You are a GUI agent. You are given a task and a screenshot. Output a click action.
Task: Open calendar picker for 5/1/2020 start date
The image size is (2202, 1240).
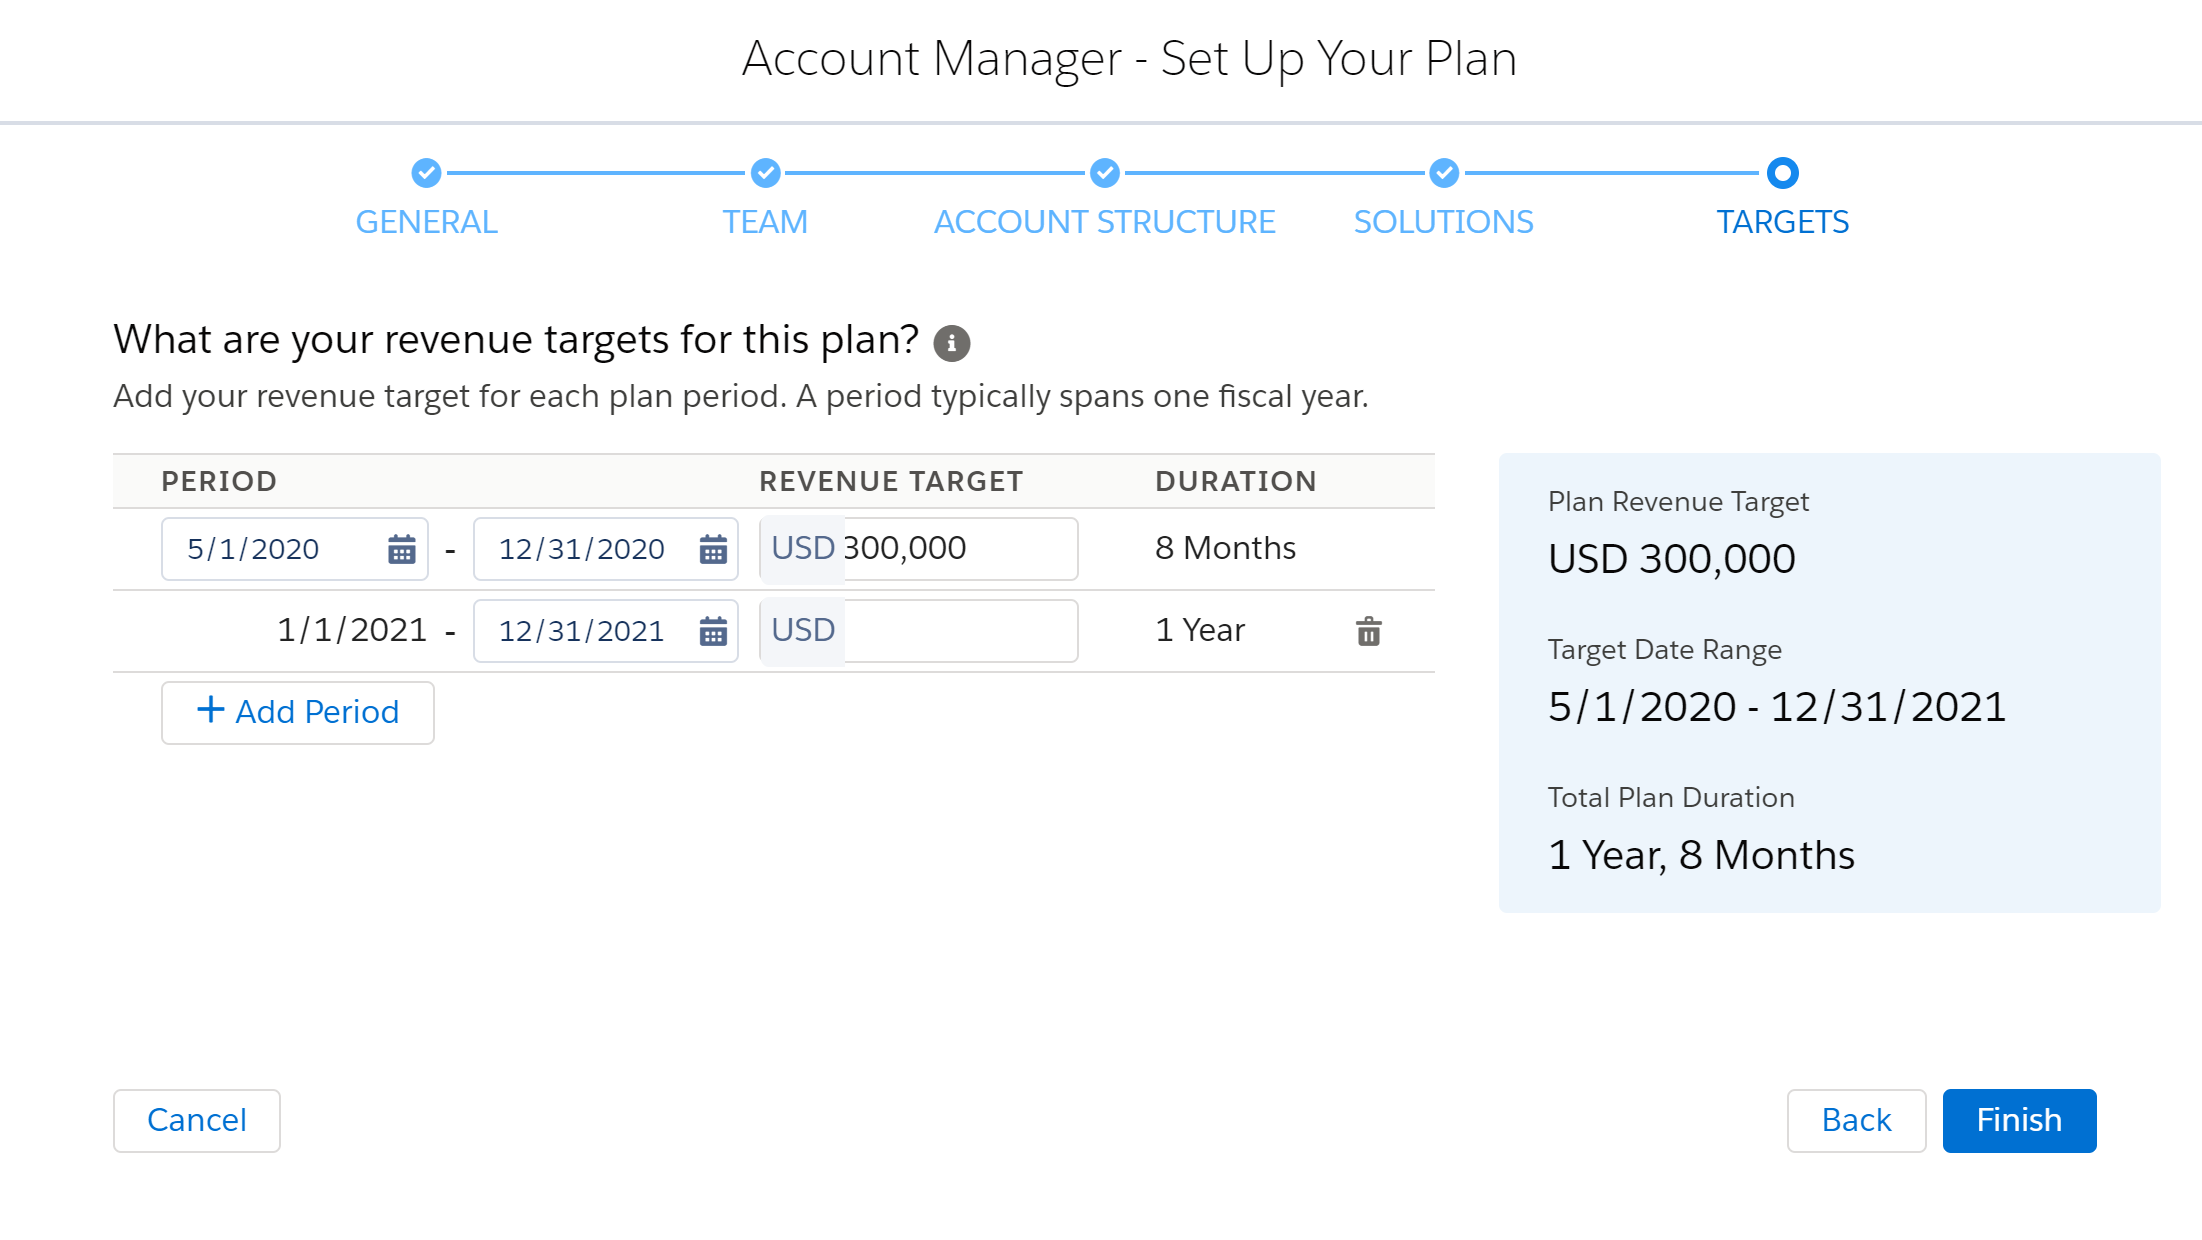coord(402,549)
